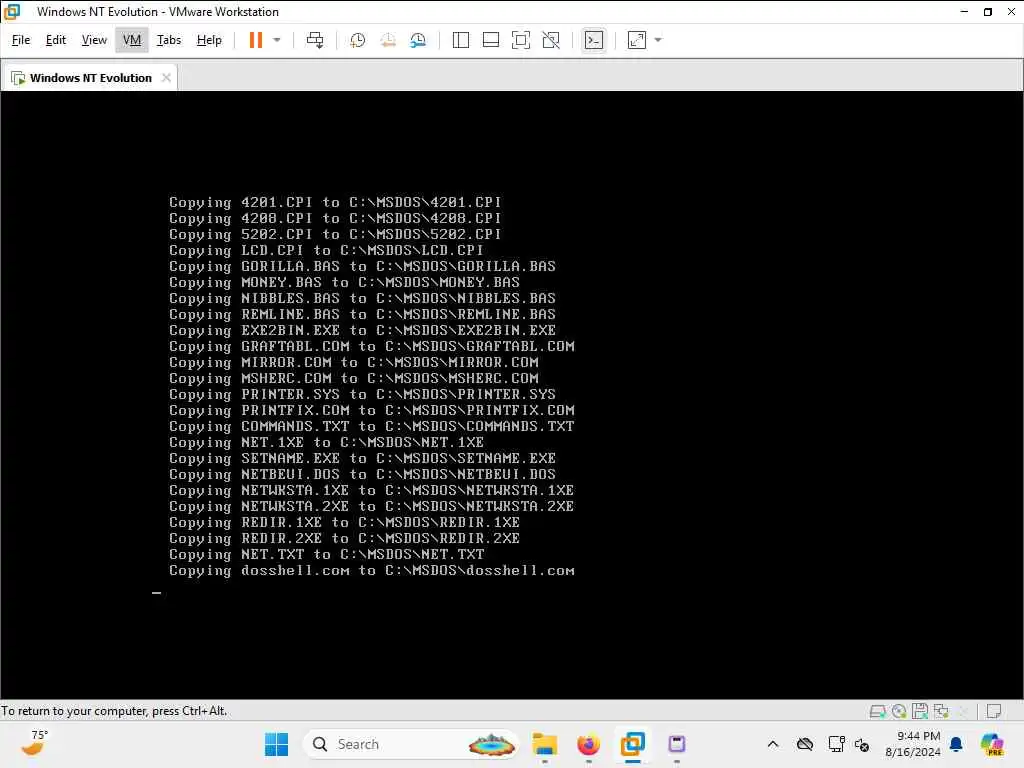Click the tray cloud sync icon
1024x768 pixels.
pyautogui.click(x=805, y=744)
